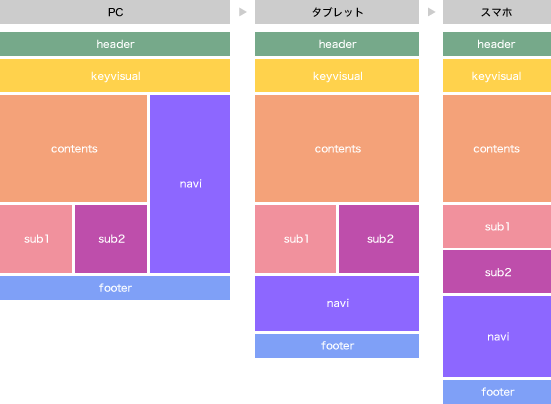Select the sub2 block in タブレット layout

coord(379,239)
